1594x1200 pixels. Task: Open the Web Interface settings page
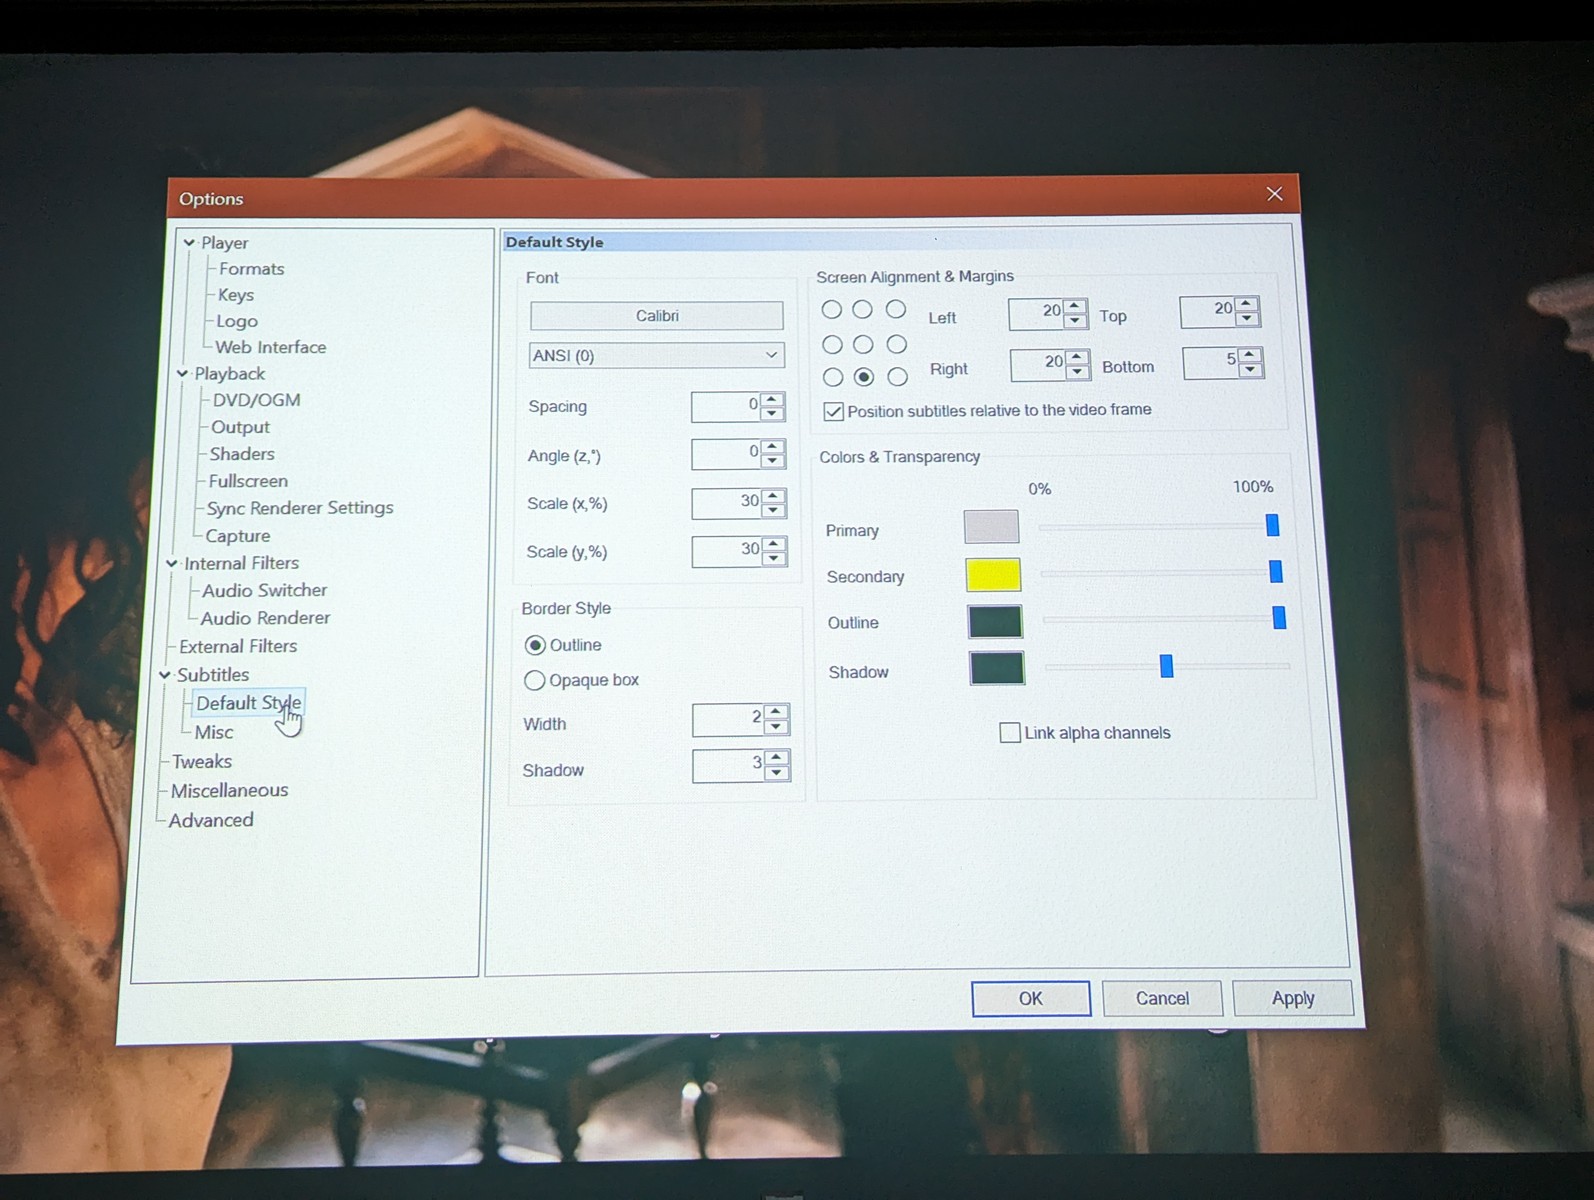[x=271, y=347]
